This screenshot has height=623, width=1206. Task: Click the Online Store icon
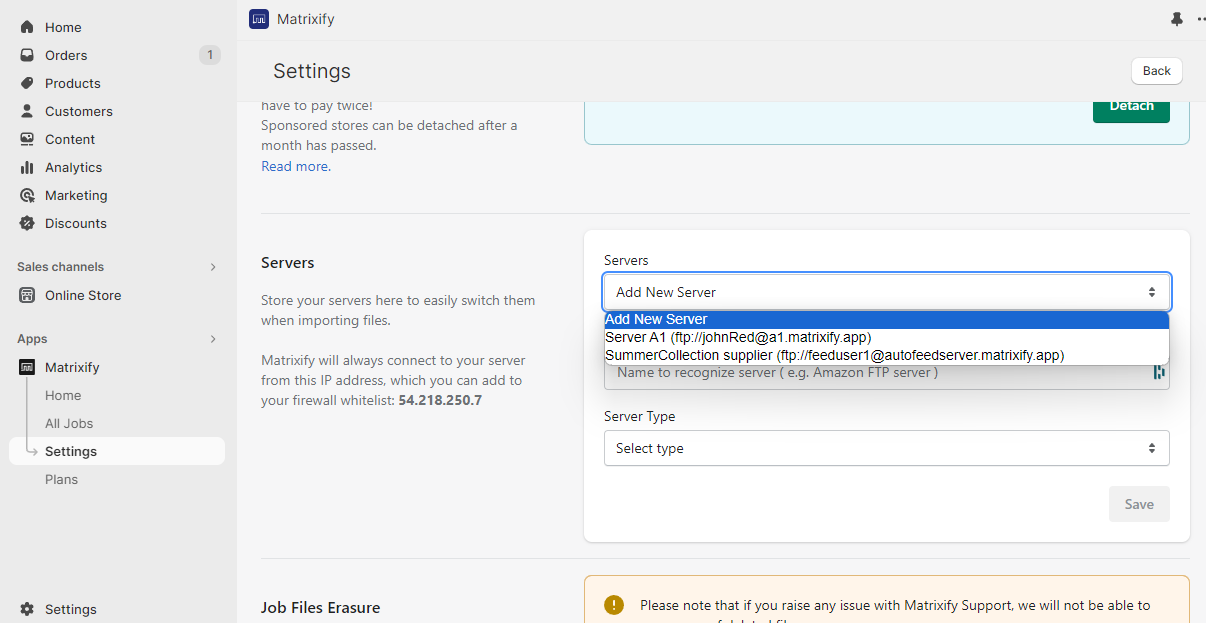tap(27, 295)
